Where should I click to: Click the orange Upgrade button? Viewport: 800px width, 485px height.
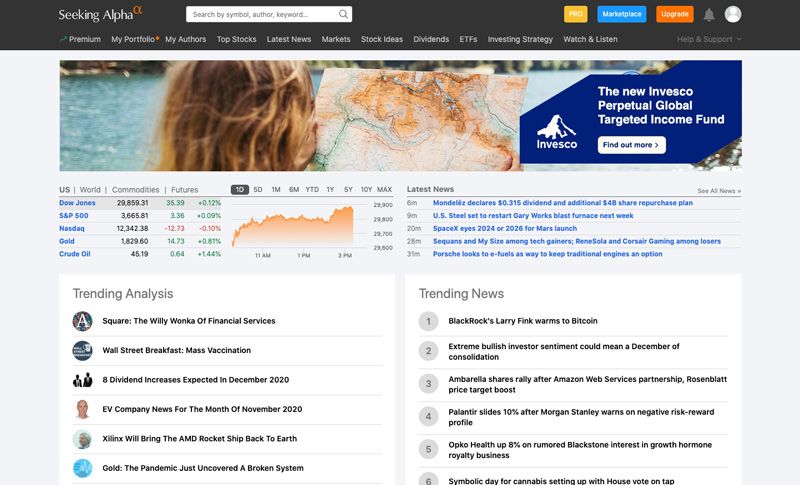click(x=674, y=14)
